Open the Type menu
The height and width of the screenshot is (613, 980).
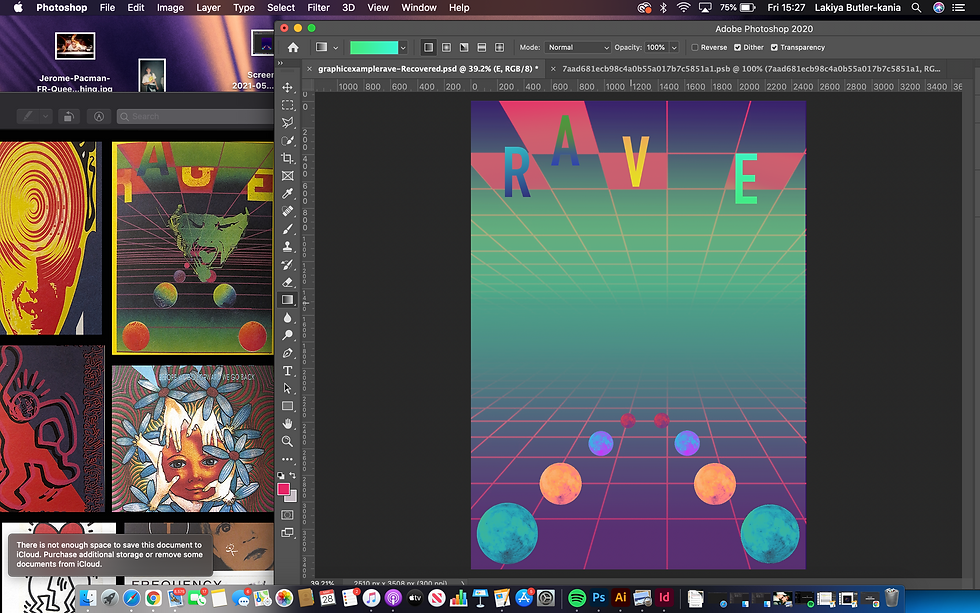click(244, 7)
